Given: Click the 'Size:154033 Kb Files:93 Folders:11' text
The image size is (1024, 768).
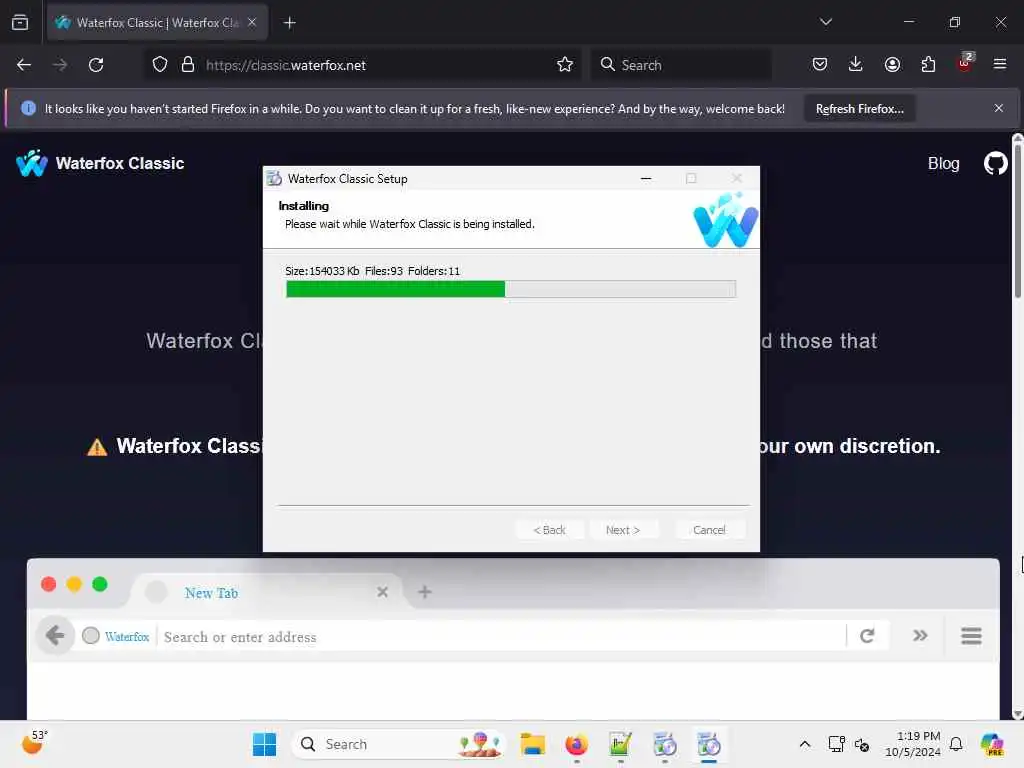Looking at the screenshot, I should click(x=372, y=271).
